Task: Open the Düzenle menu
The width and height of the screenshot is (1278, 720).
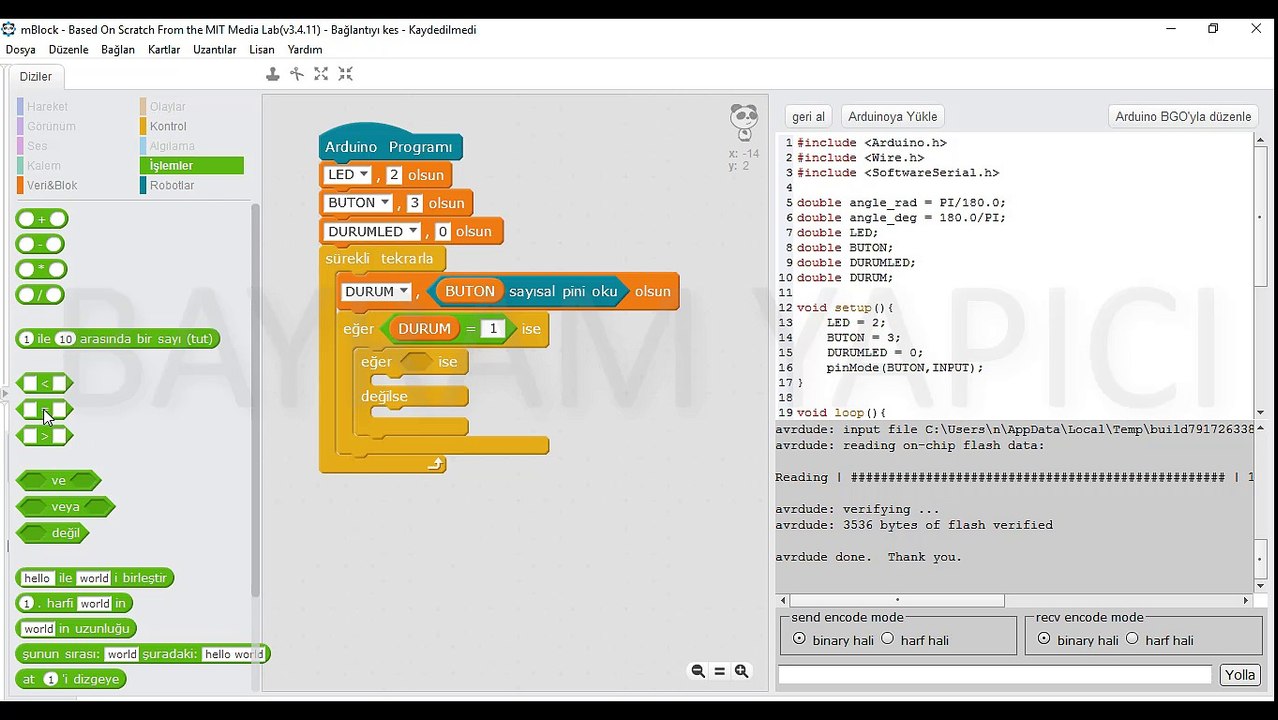Action: pyautogui.click(x=68, y=49)
